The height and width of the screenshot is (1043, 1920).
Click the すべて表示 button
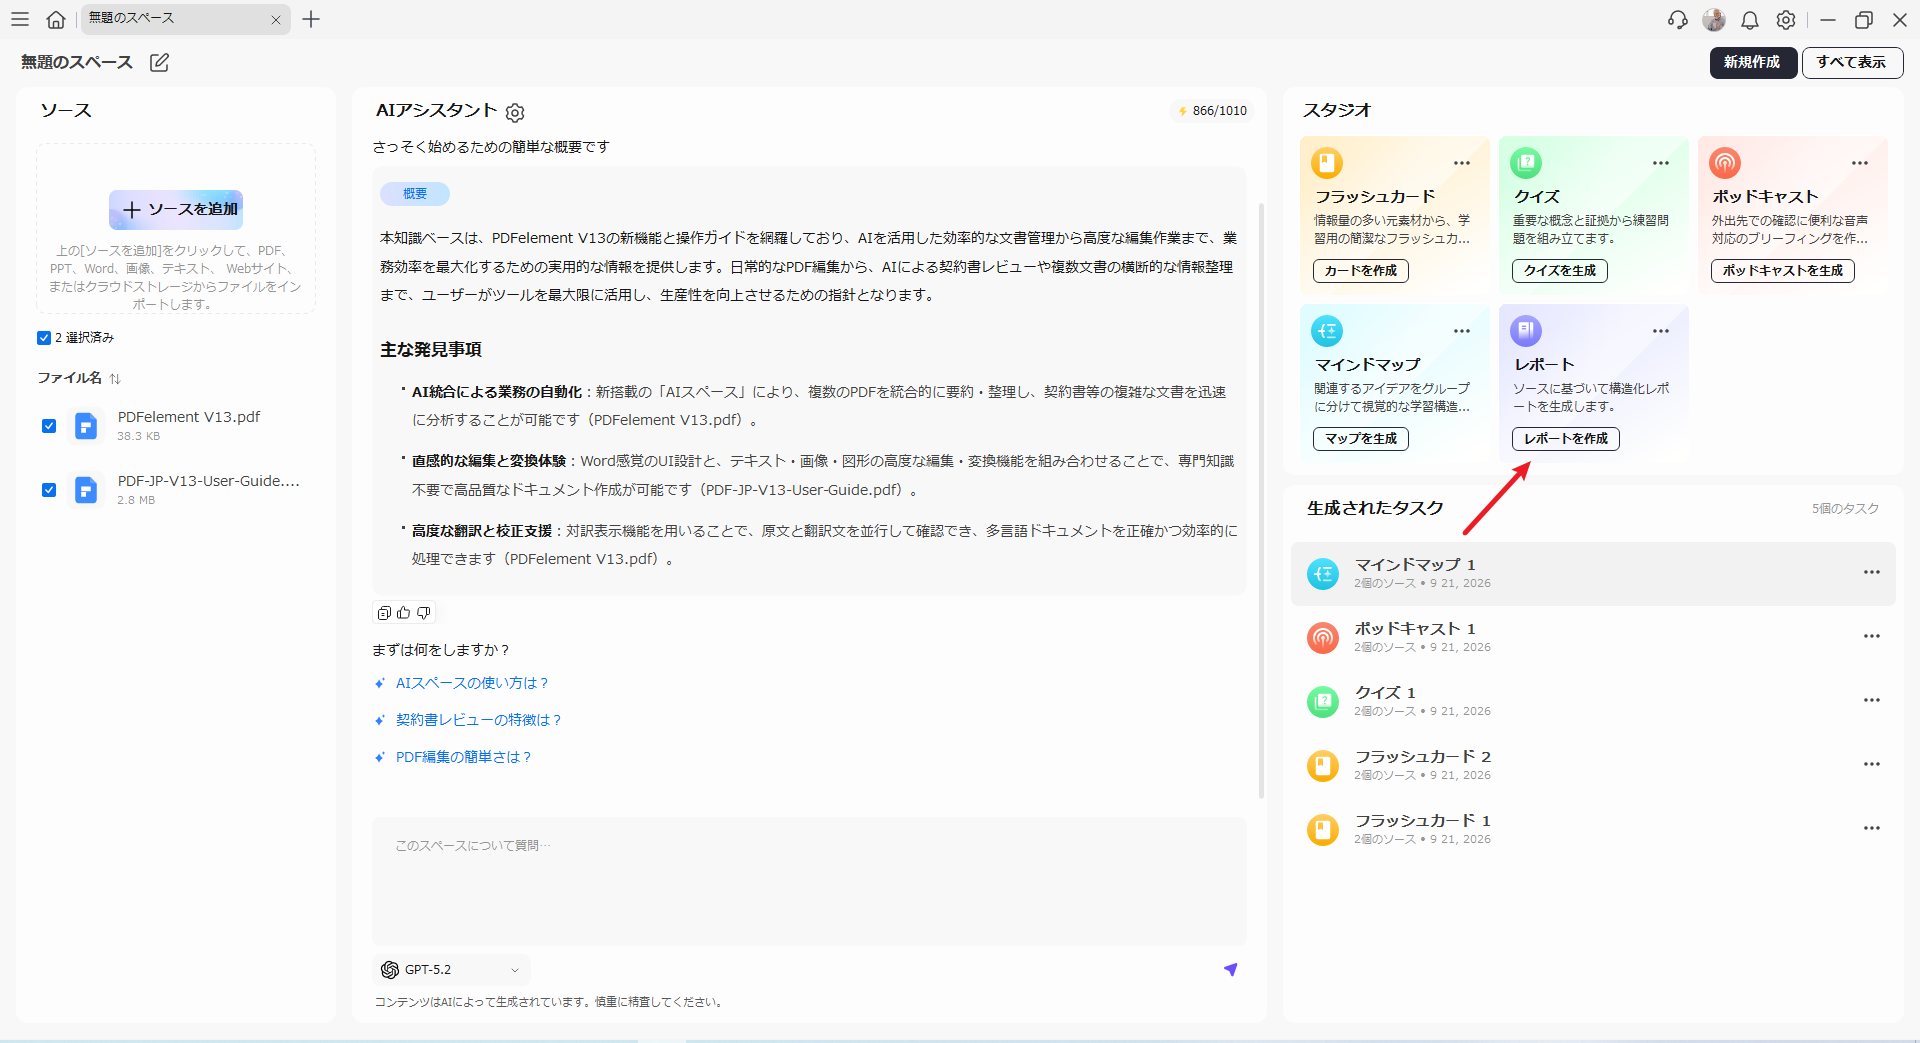click(x=1852, y=62)
